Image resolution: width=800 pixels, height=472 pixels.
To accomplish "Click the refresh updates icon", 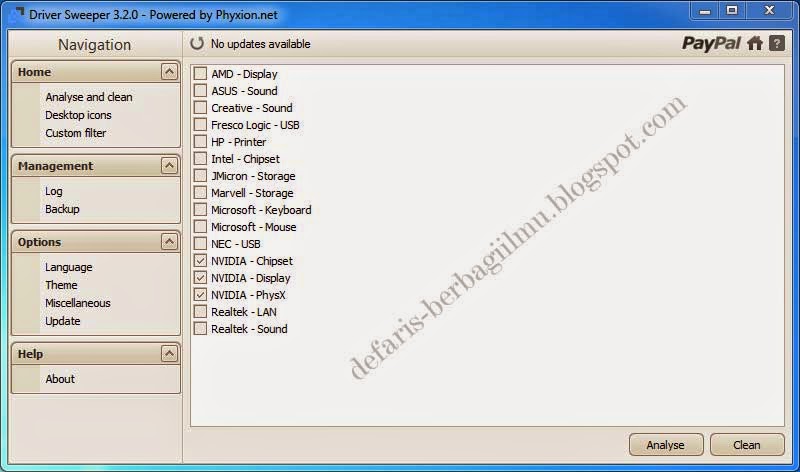I will point(197,44).
